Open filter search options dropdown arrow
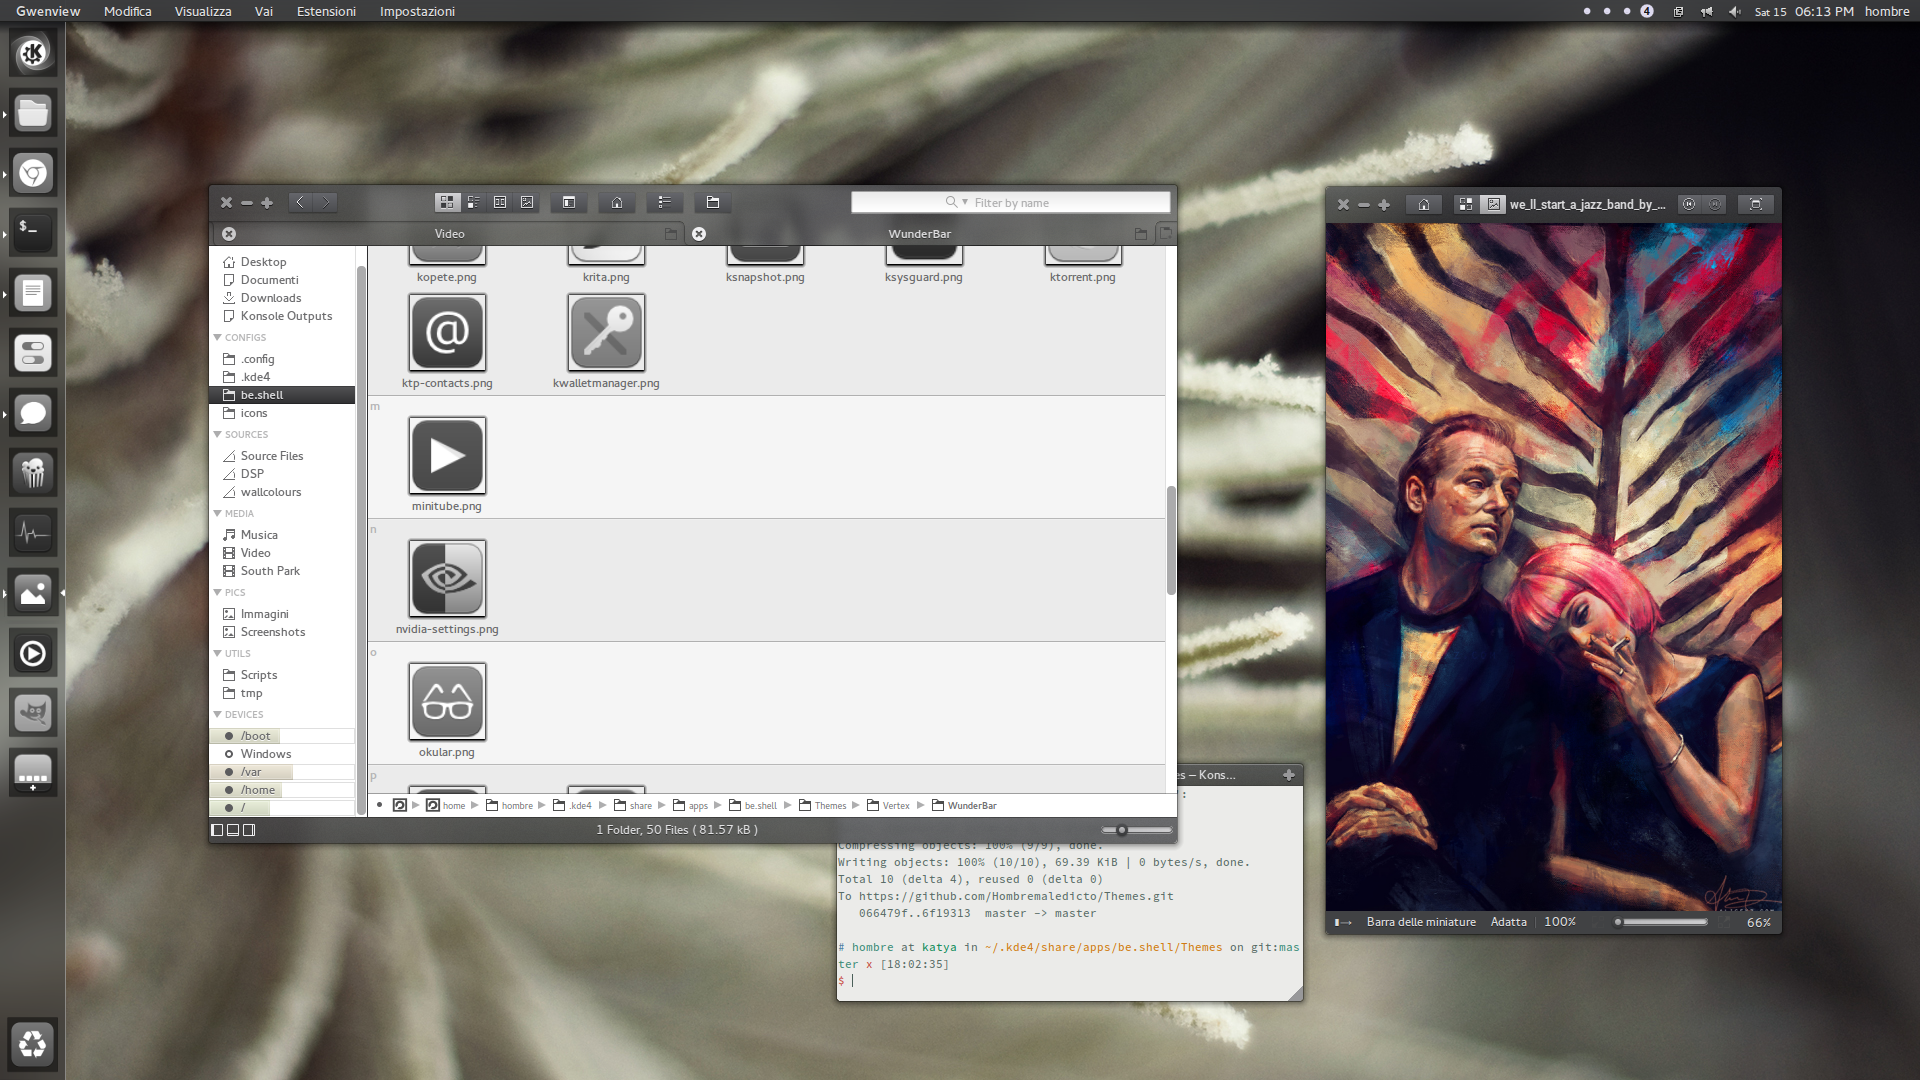1920x1080 pixels. pos(965,202)
